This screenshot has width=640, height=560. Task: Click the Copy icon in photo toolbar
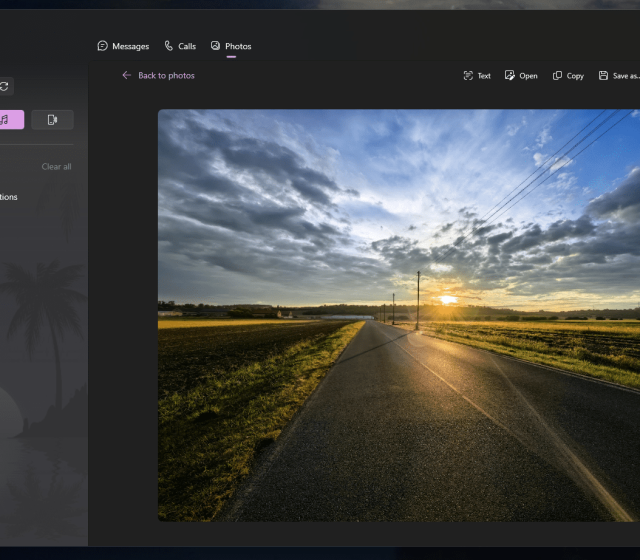pos(558,76)
